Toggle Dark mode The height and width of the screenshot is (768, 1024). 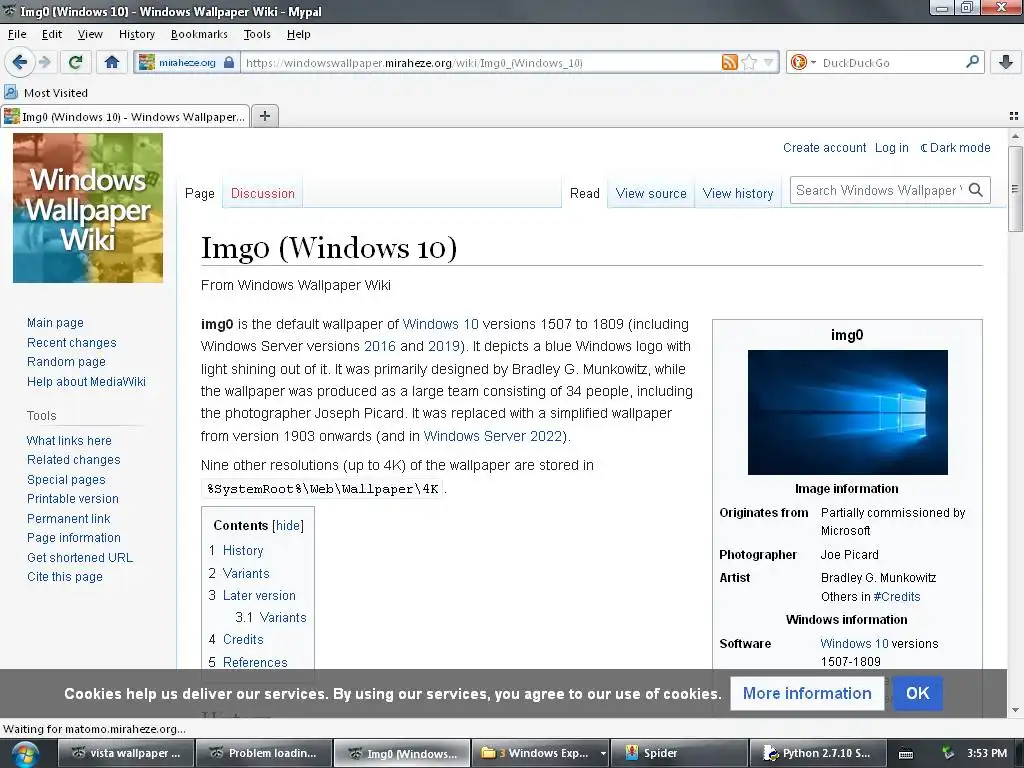click(955, 148)
